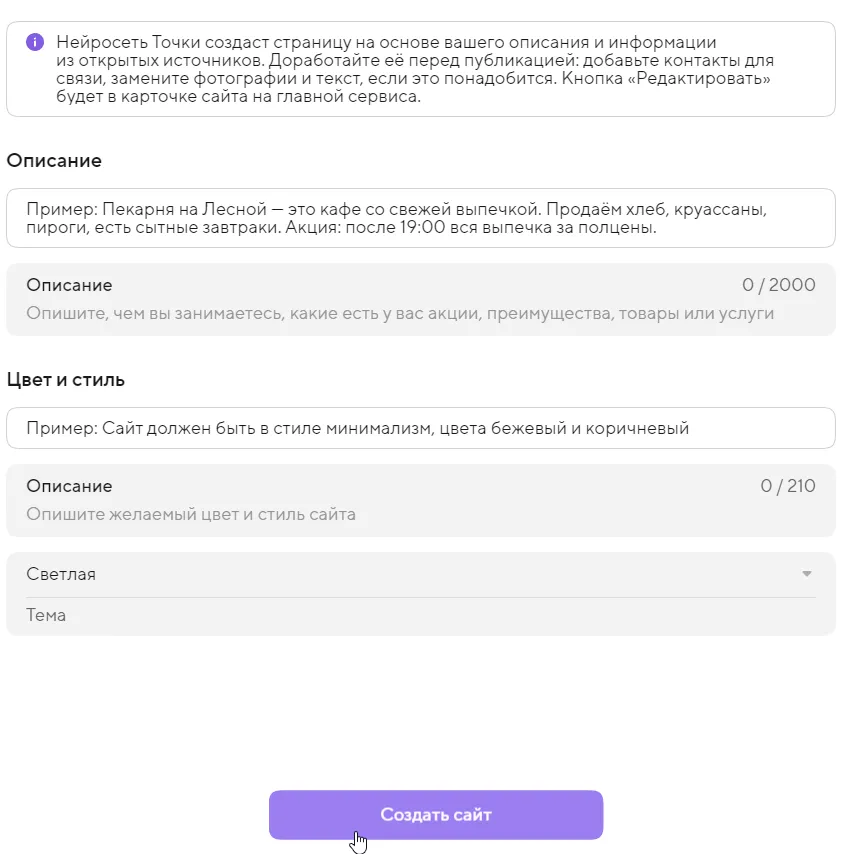Click the minimalism style example box

[x=420, y=428]
